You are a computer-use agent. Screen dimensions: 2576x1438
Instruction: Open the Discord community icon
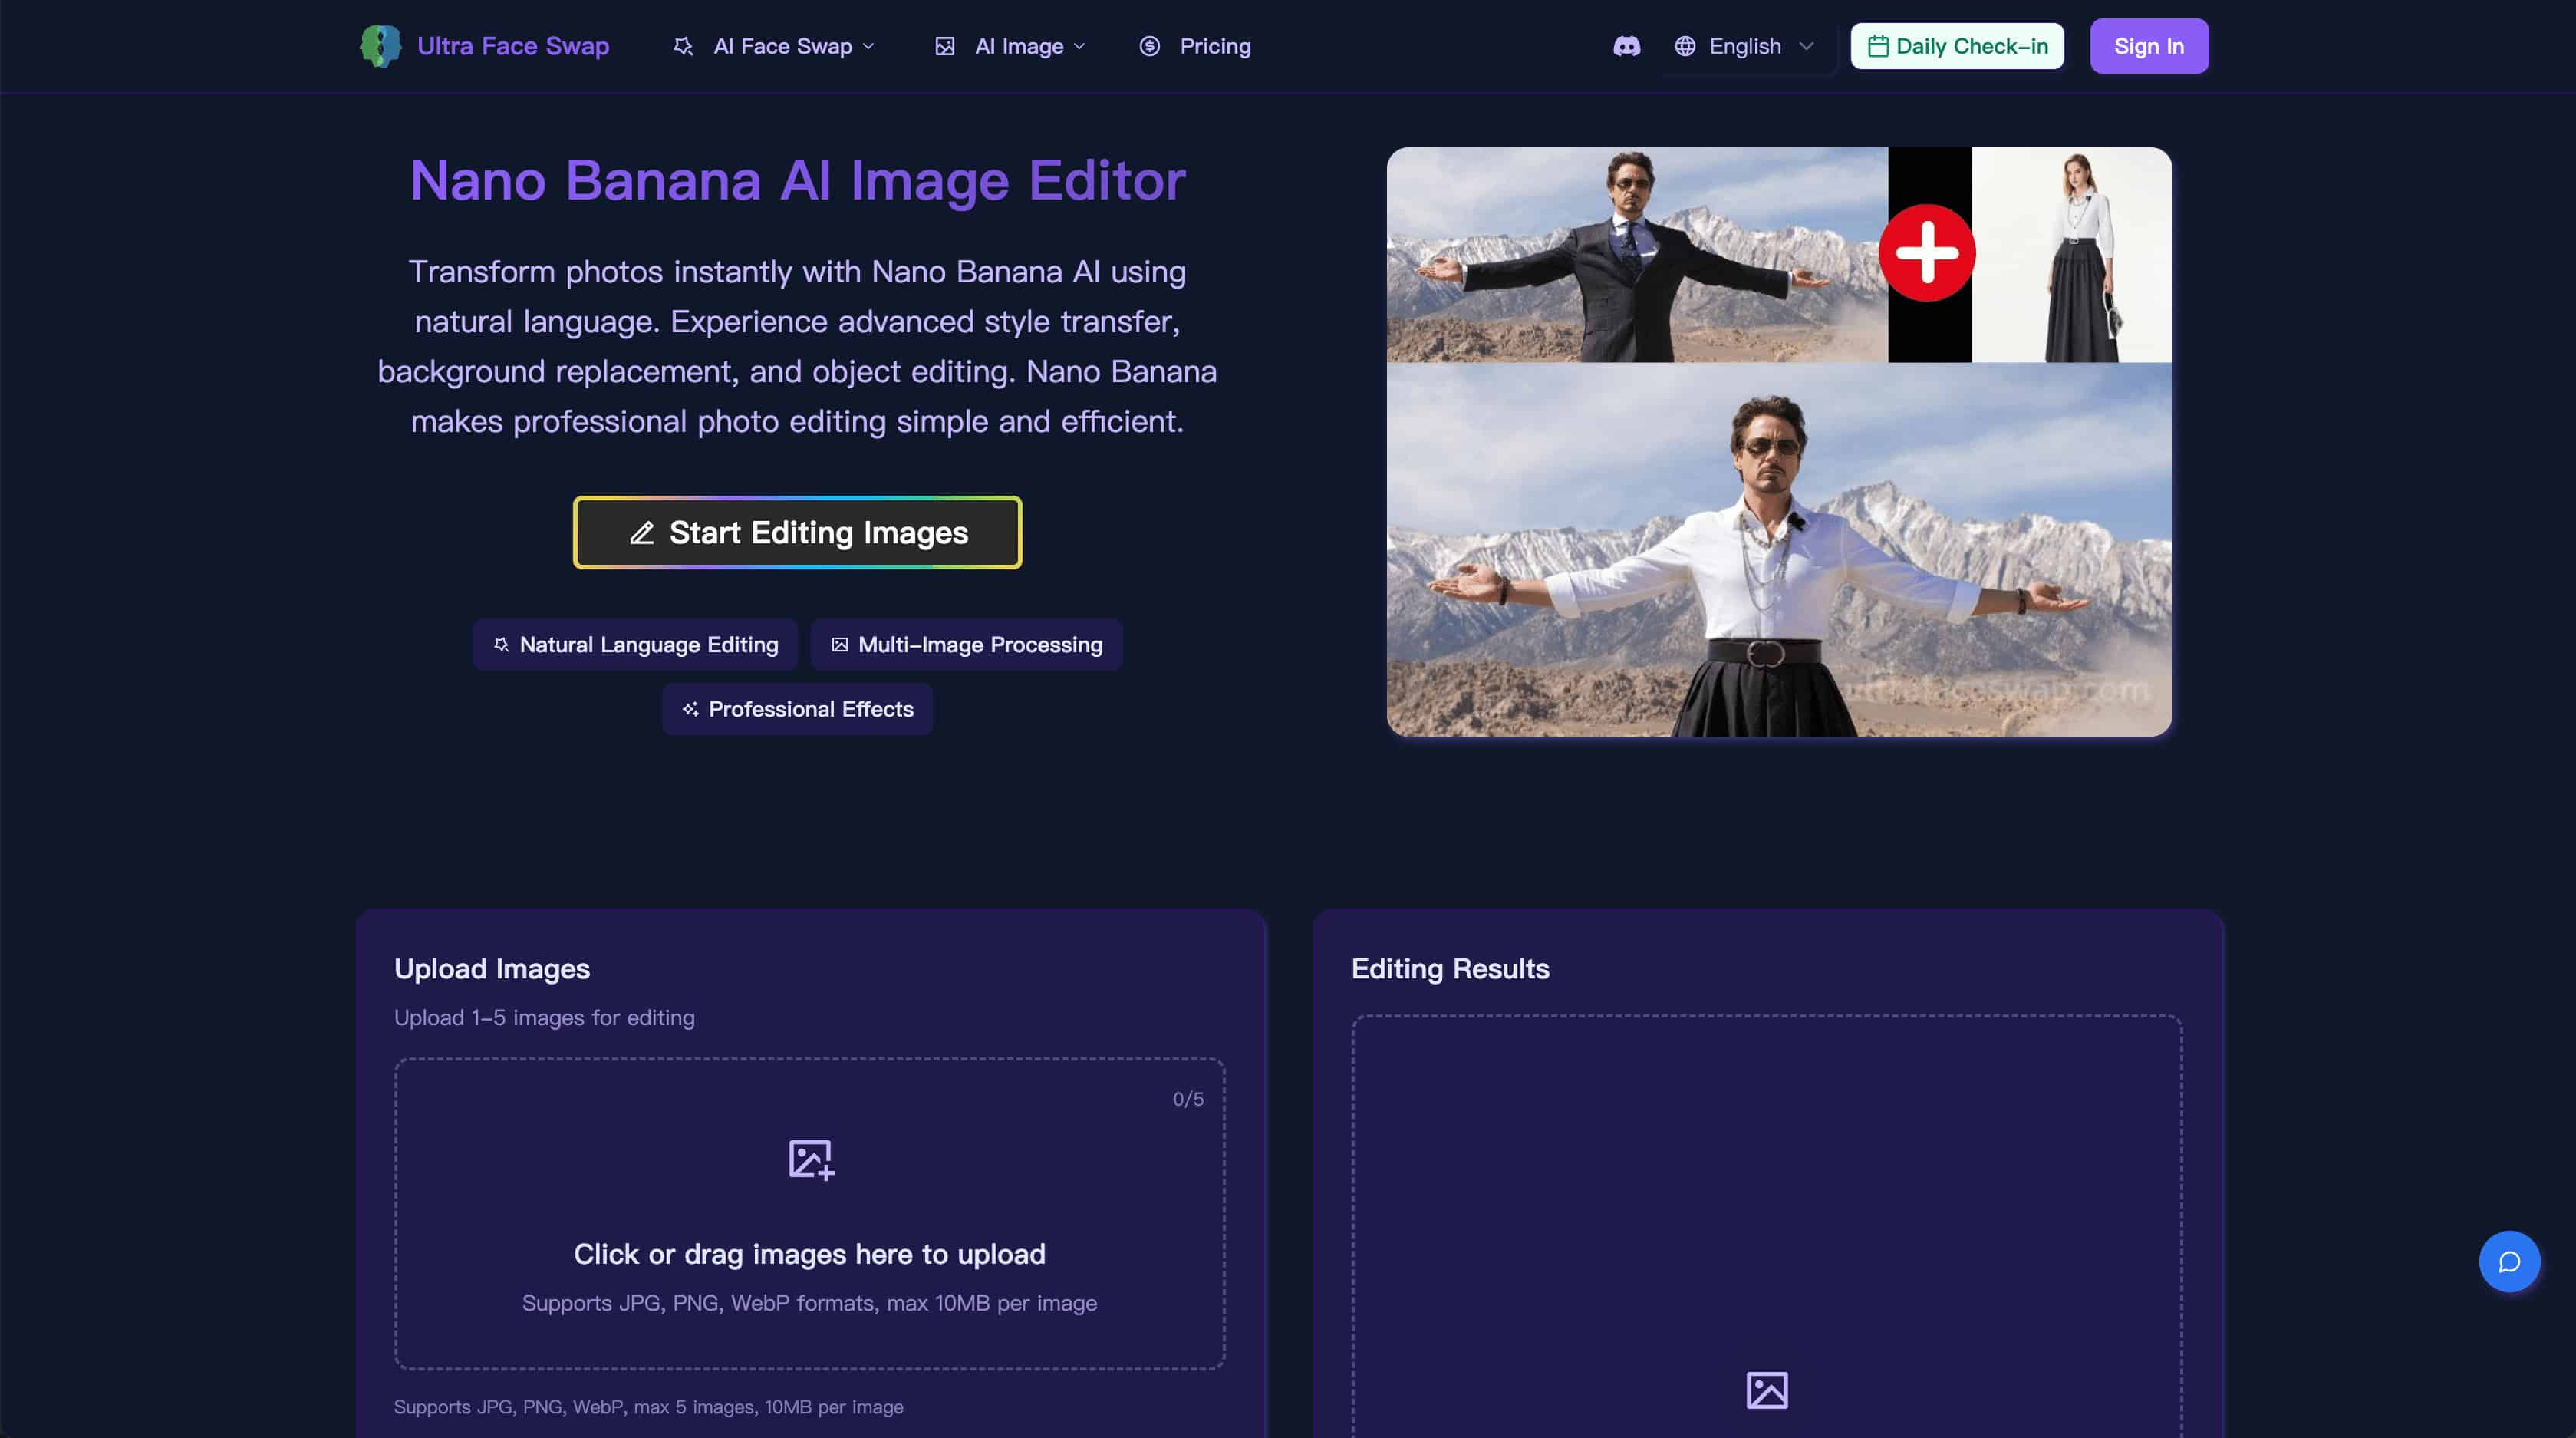1628,46
